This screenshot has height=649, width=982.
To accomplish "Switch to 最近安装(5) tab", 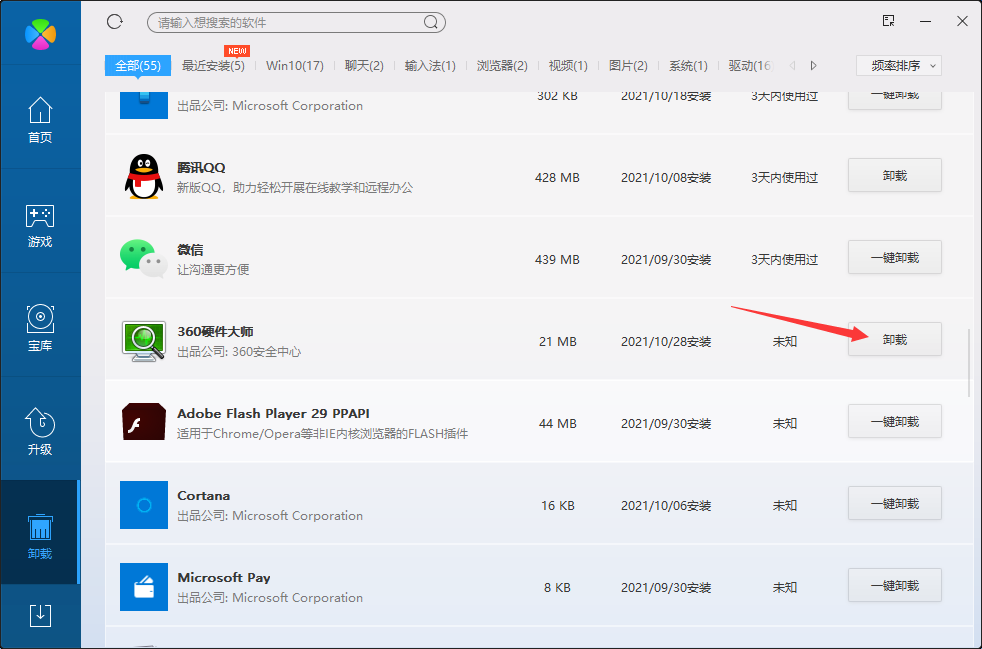I will pyautogui.click(x=213, y=66).
